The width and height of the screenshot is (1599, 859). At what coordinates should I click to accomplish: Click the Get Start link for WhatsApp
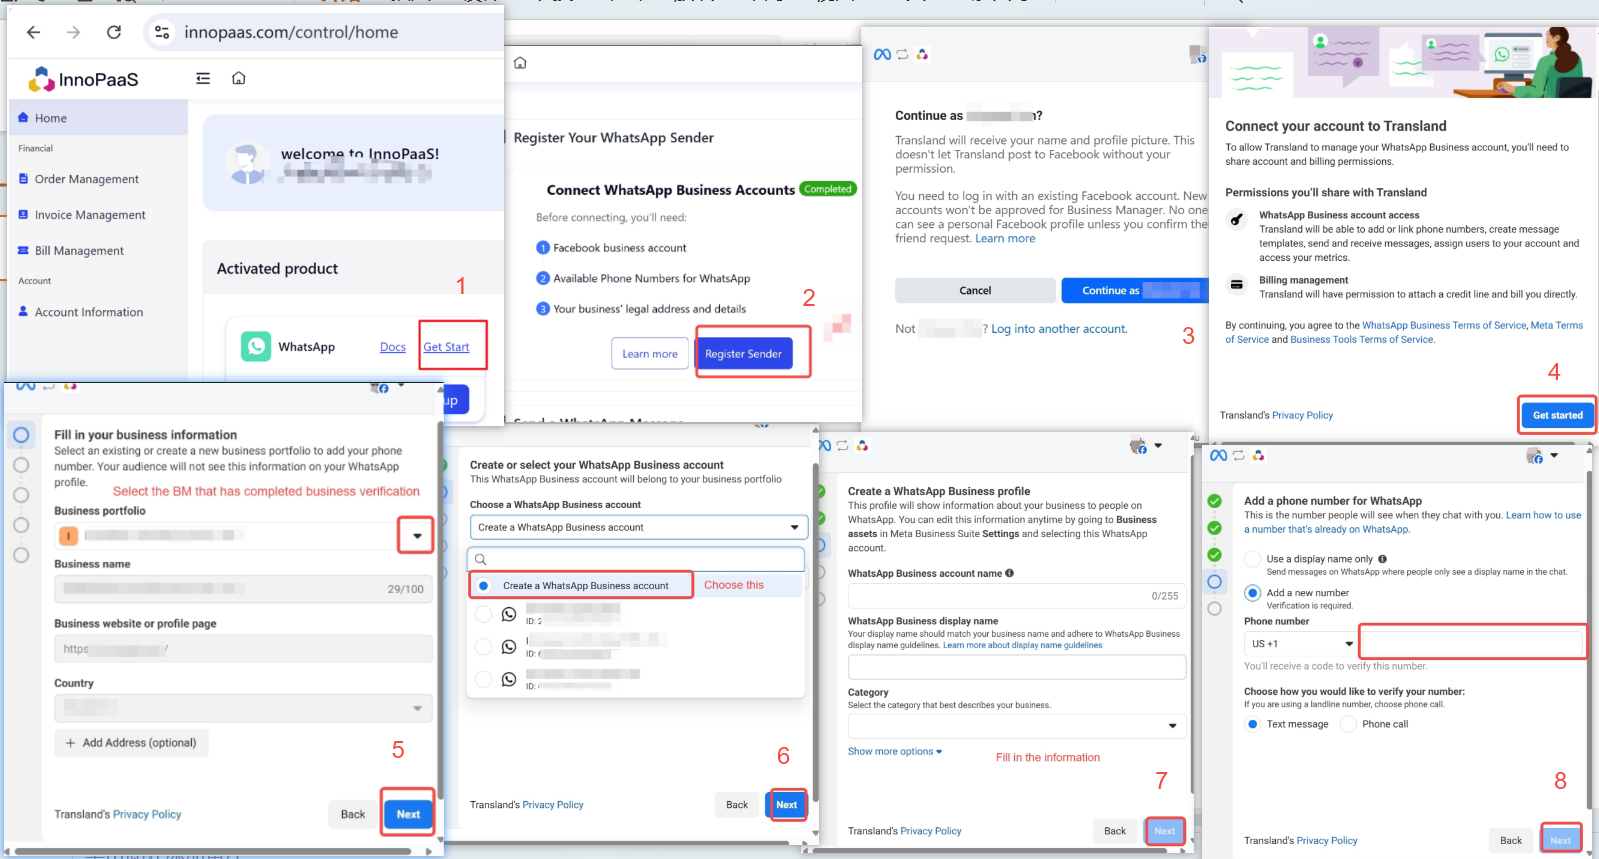(x=446, y=347)
